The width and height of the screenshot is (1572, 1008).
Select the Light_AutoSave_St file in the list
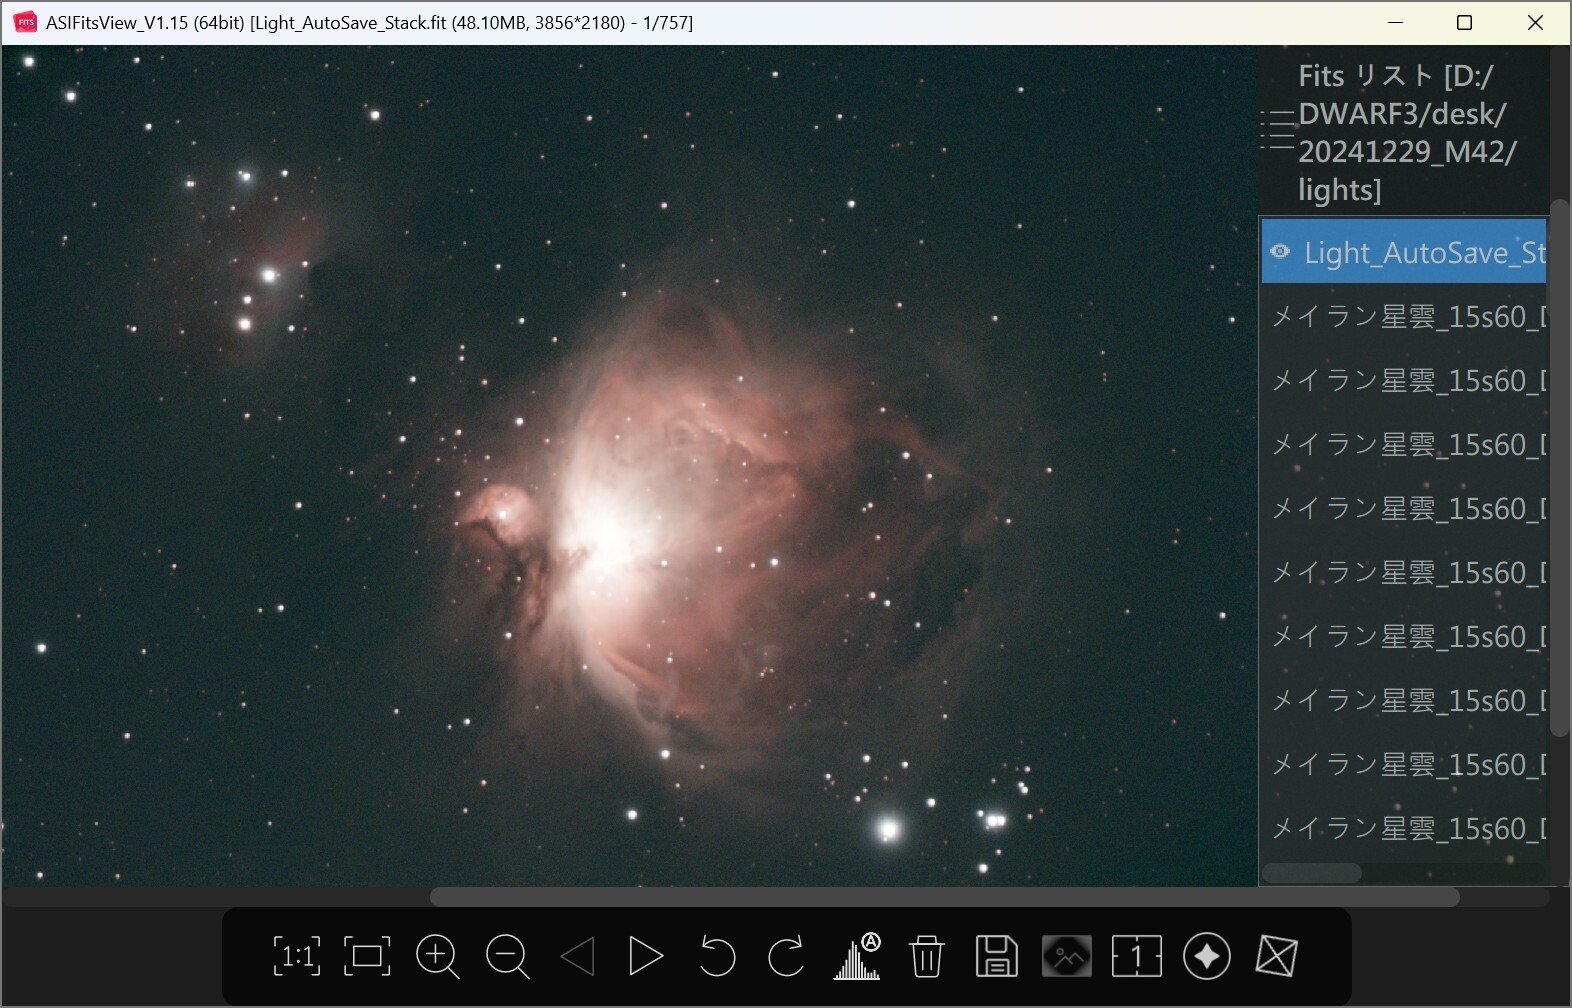[x=1404, y=252]
